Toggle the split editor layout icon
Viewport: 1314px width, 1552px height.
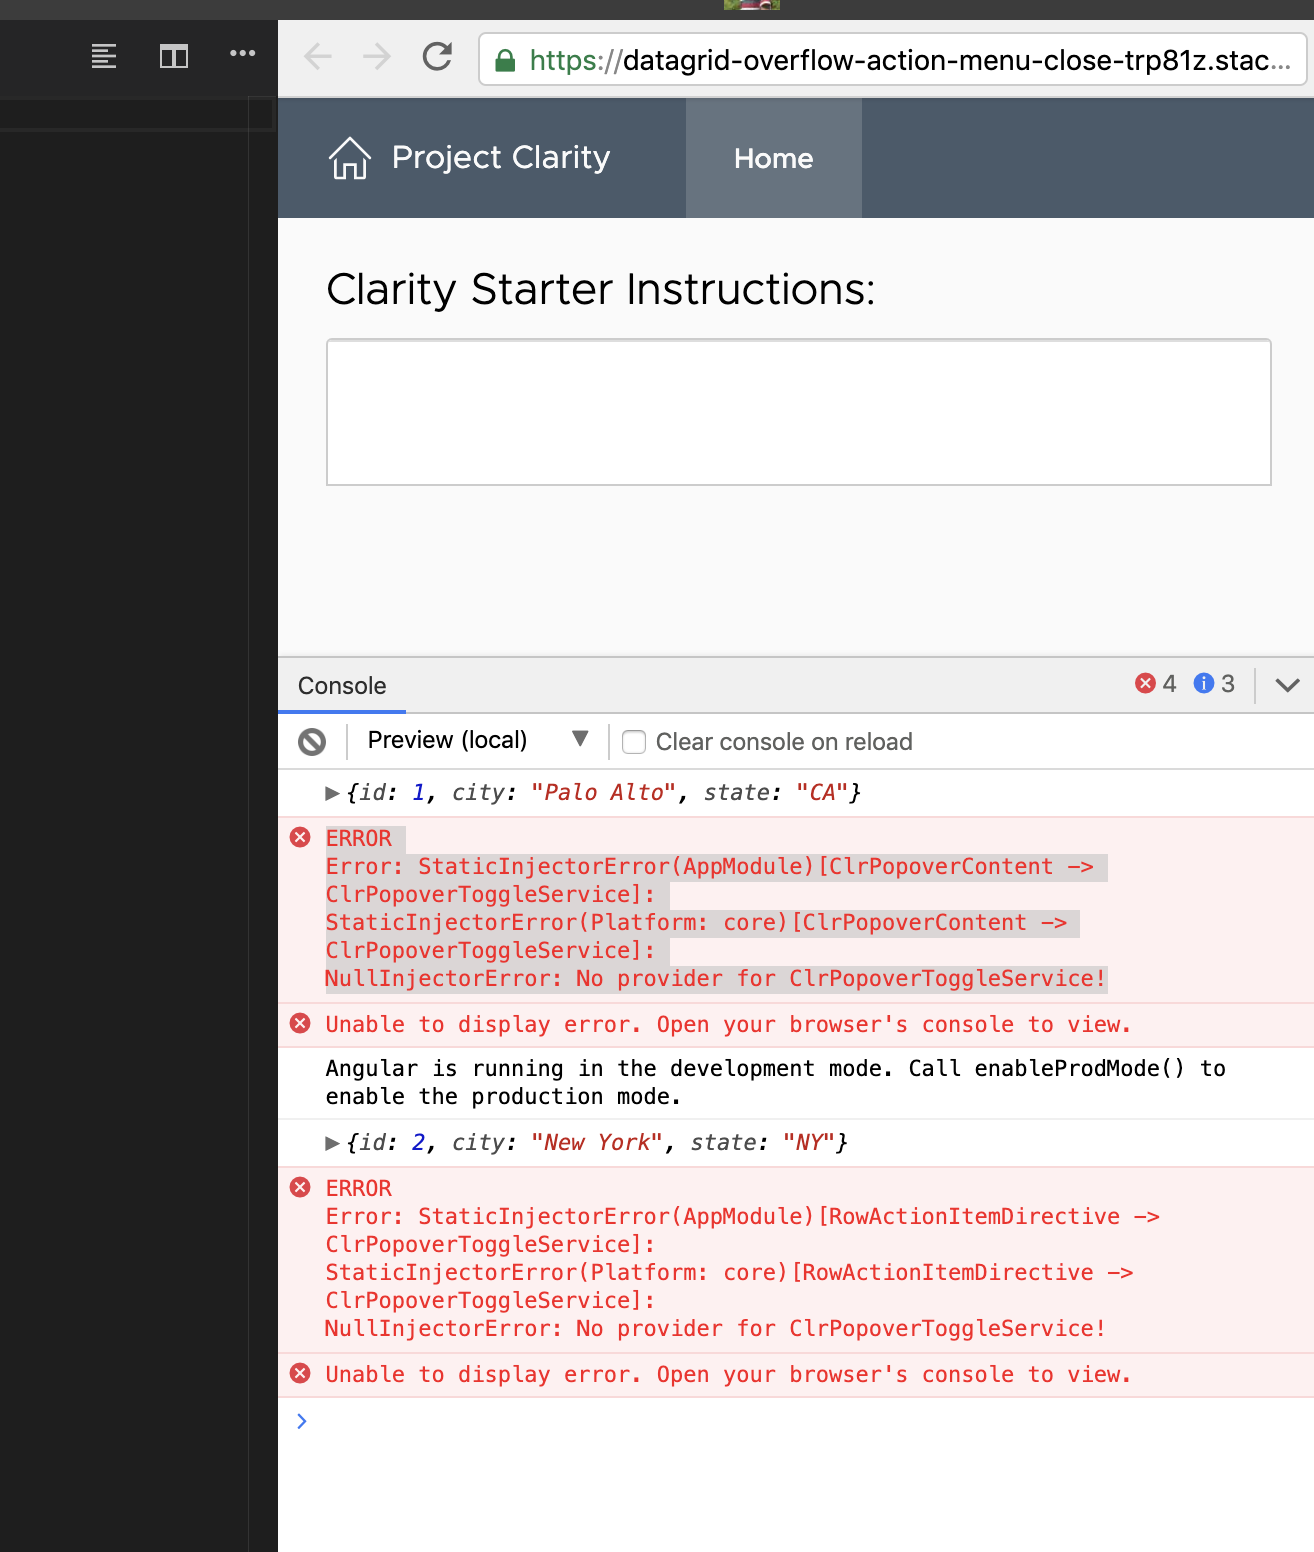pos(174,56)
